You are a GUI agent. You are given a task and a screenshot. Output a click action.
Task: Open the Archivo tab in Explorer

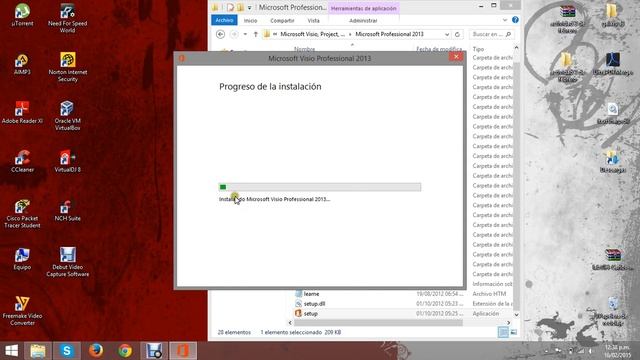[224, 20]
